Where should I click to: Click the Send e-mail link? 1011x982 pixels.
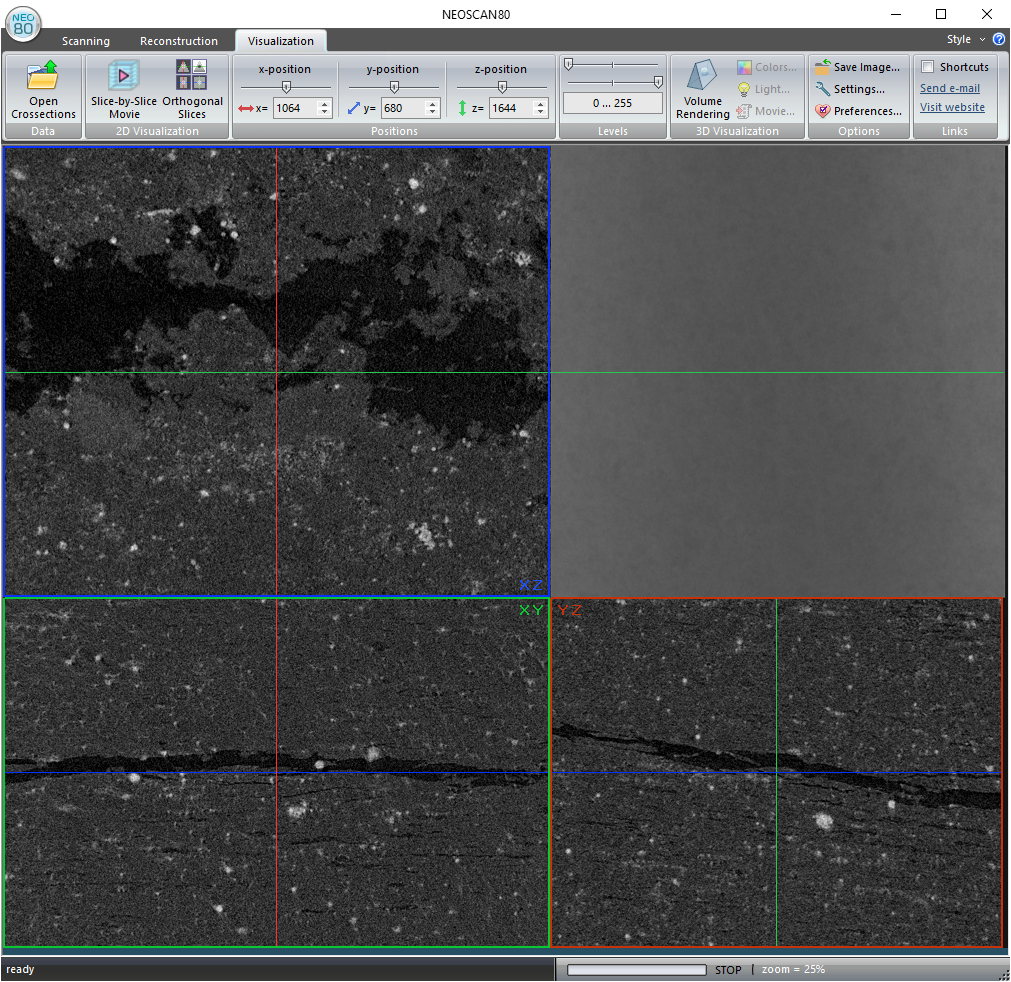coord(949,88)
